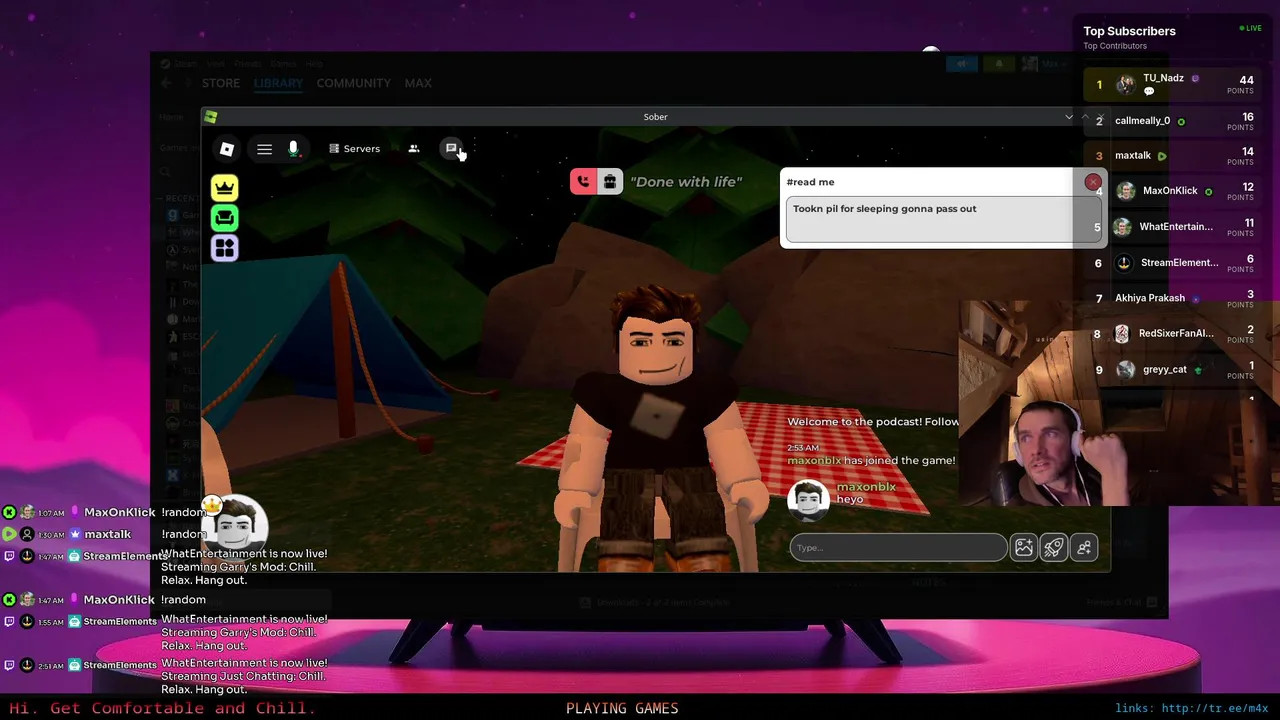Viewport: 1280px width, 720px height.
Task: Click callmeally_0 in Top Subscribers list
Action: click(x=1171, y=120)
